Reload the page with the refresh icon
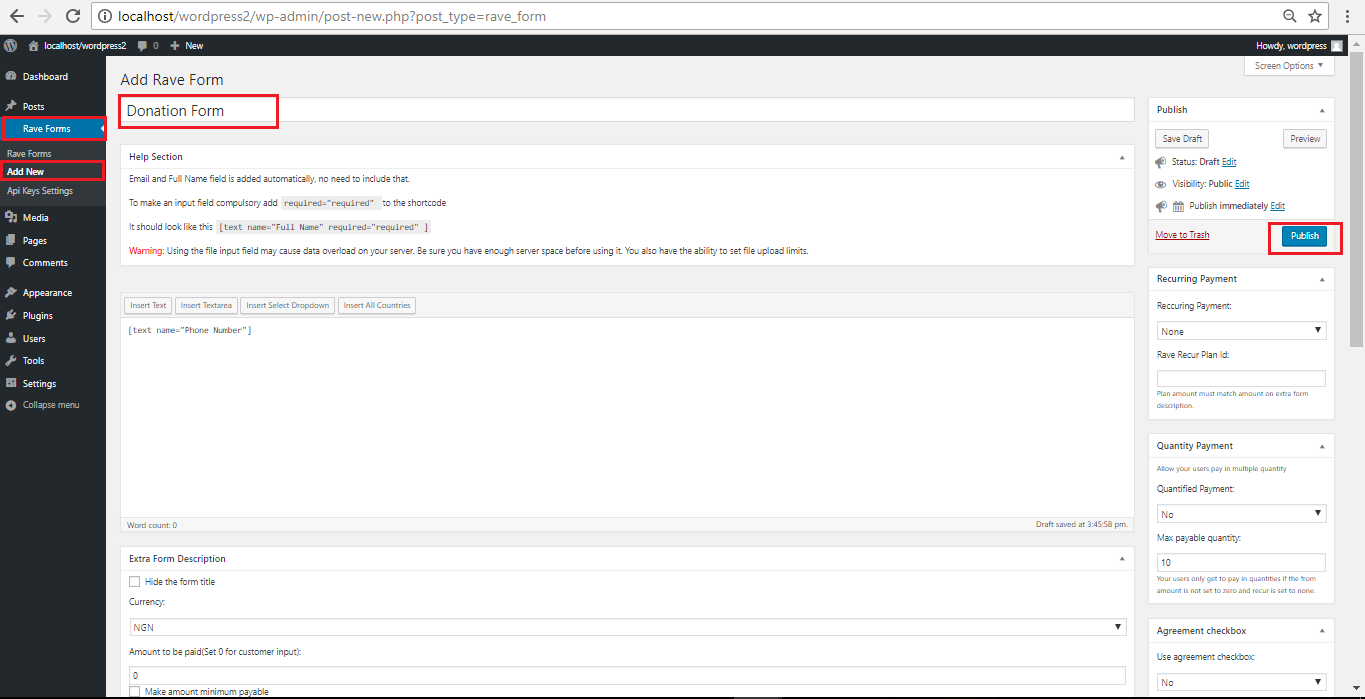 coord(73,16)
